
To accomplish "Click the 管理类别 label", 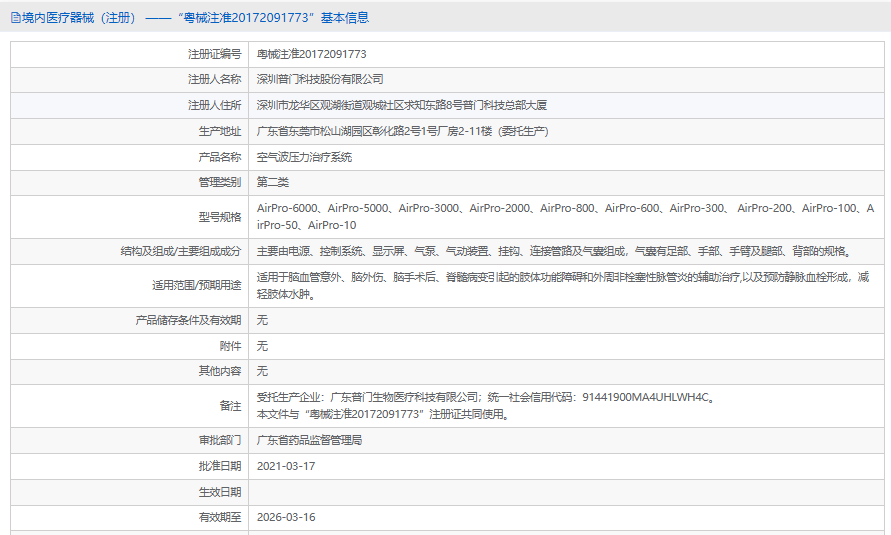I will pos(220,182).
